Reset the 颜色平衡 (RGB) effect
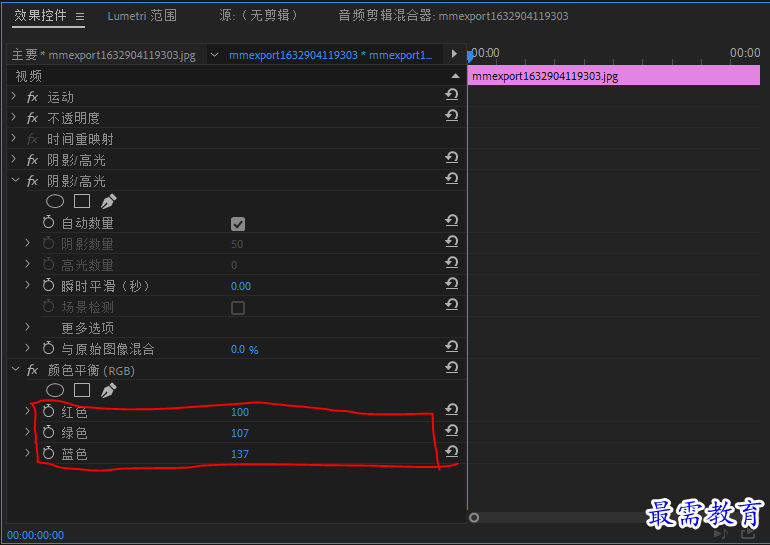 click(452, 367)
